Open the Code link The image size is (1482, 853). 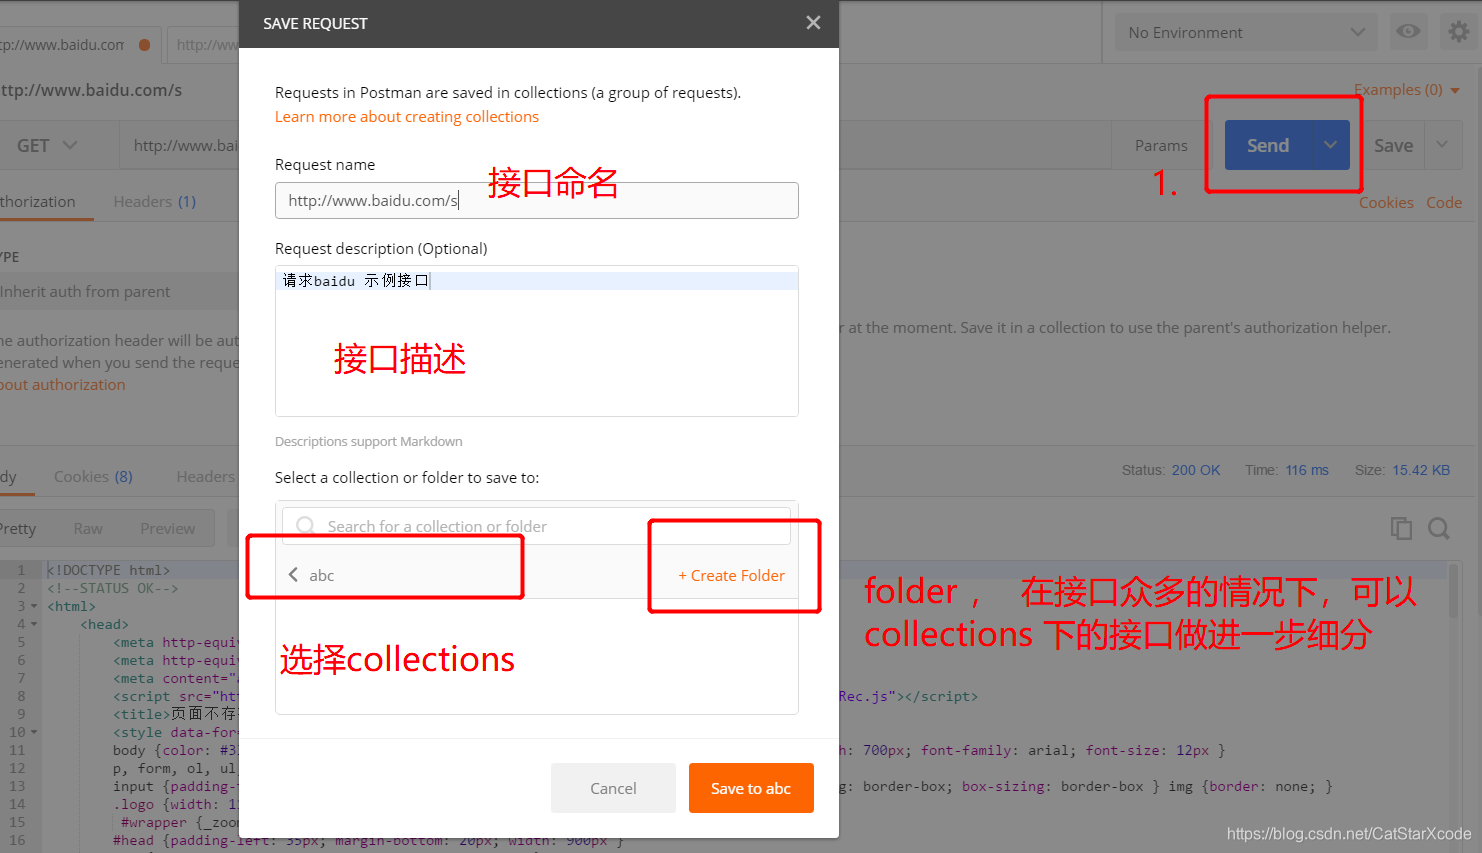pos(1444,202)
